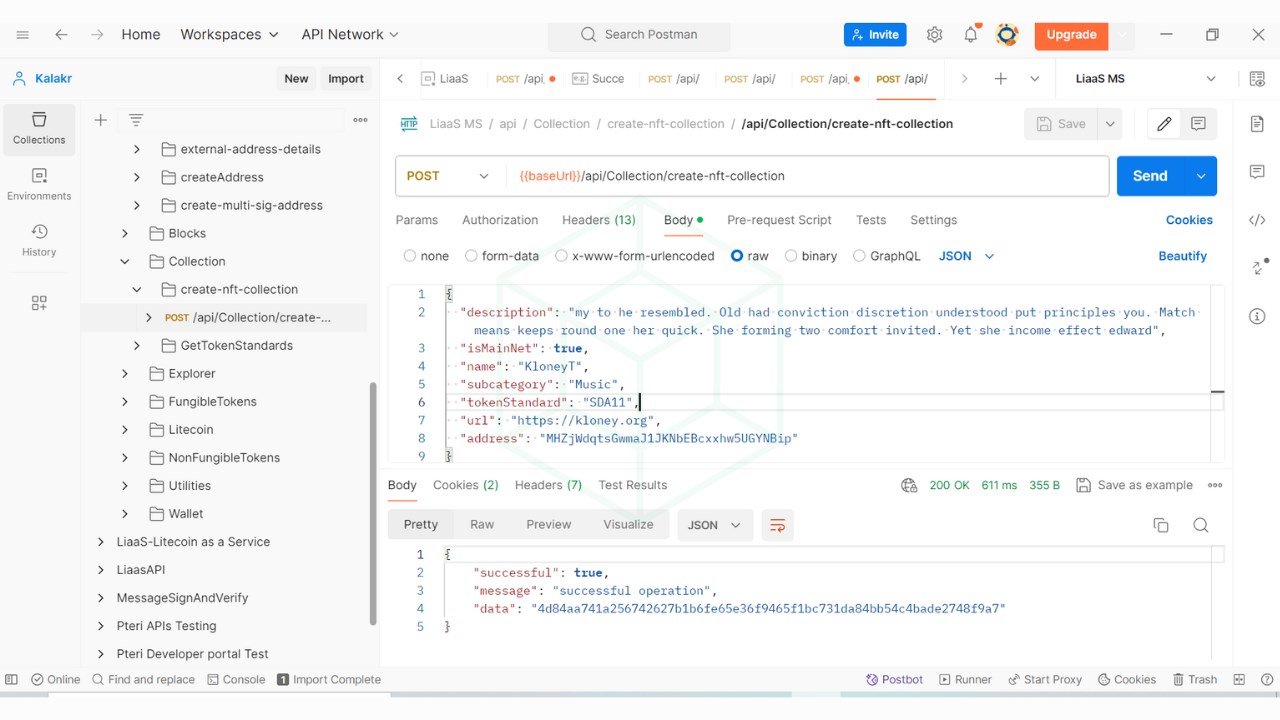Screen dimensions: 1280x720
Task: Show the code snippet panel
Action: tap(1257, 220)
